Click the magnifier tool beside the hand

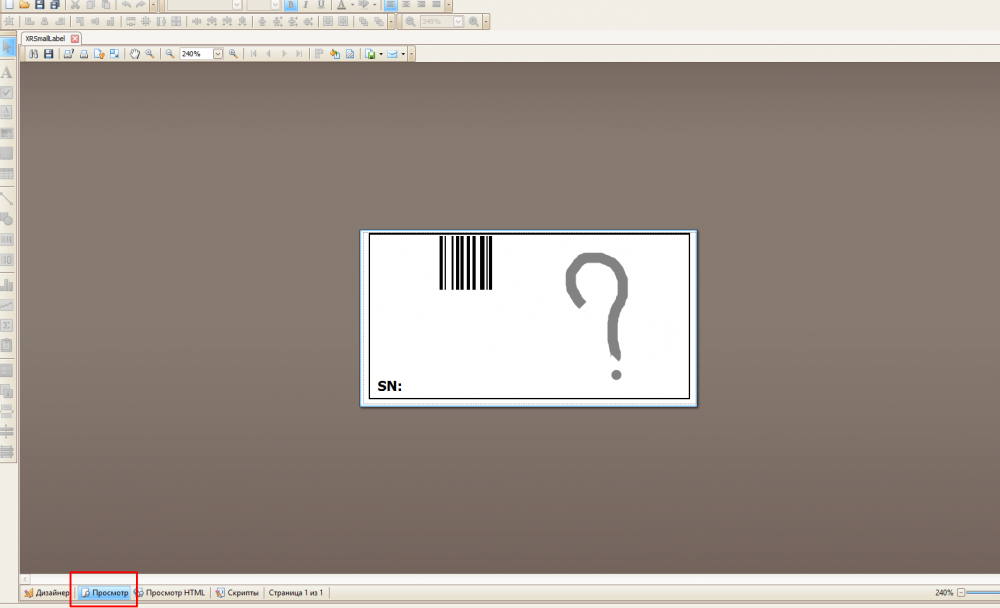click(149, 54)
